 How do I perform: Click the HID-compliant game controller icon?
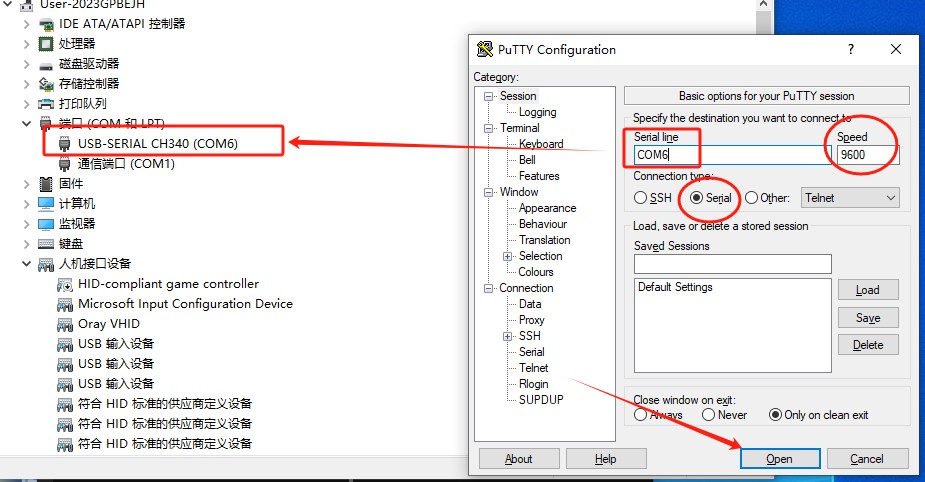65,284
